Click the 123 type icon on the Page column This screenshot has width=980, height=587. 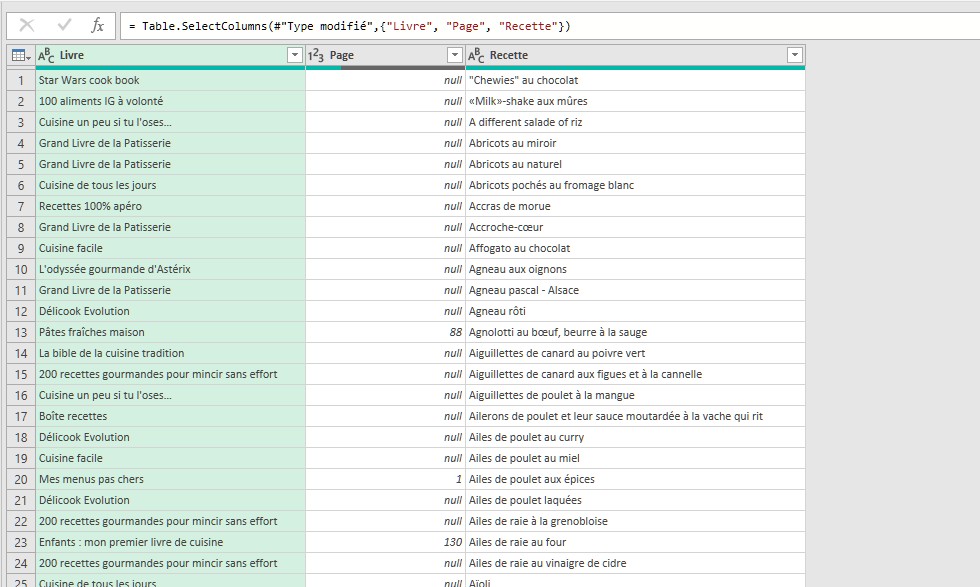click(315, 55)
